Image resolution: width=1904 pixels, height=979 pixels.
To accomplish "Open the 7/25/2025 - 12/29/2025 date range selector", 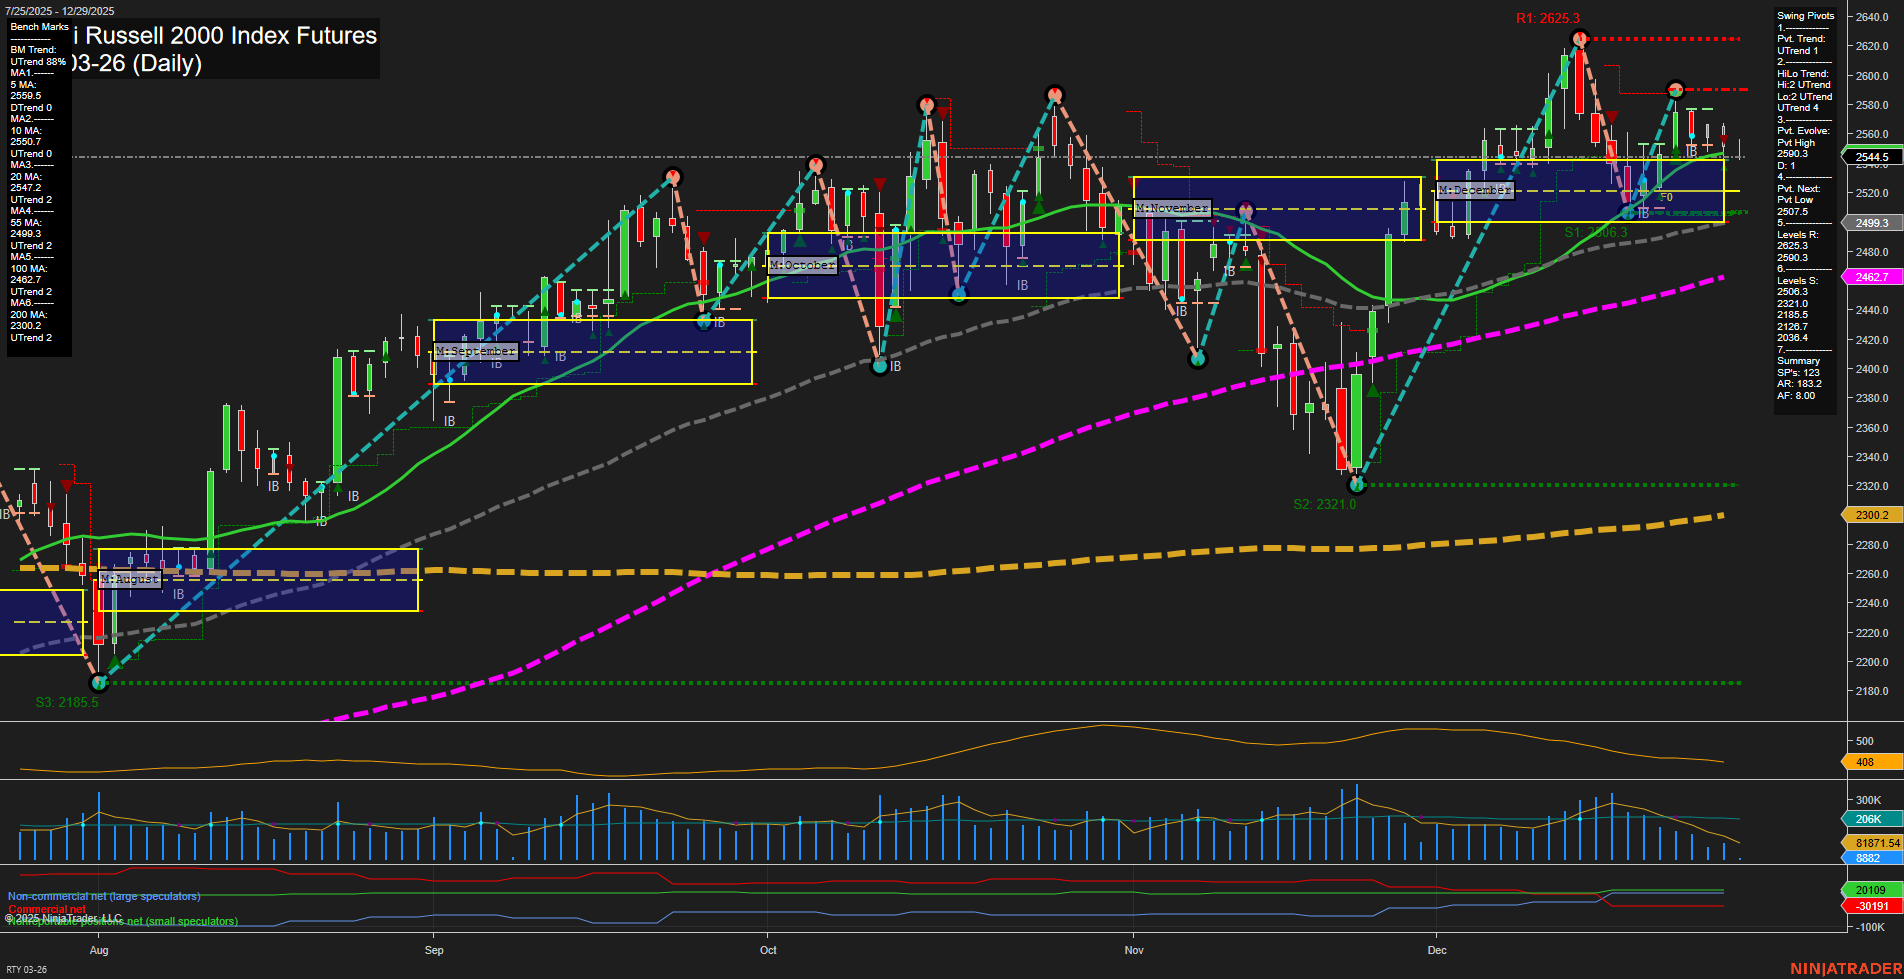I will (60, 9).
